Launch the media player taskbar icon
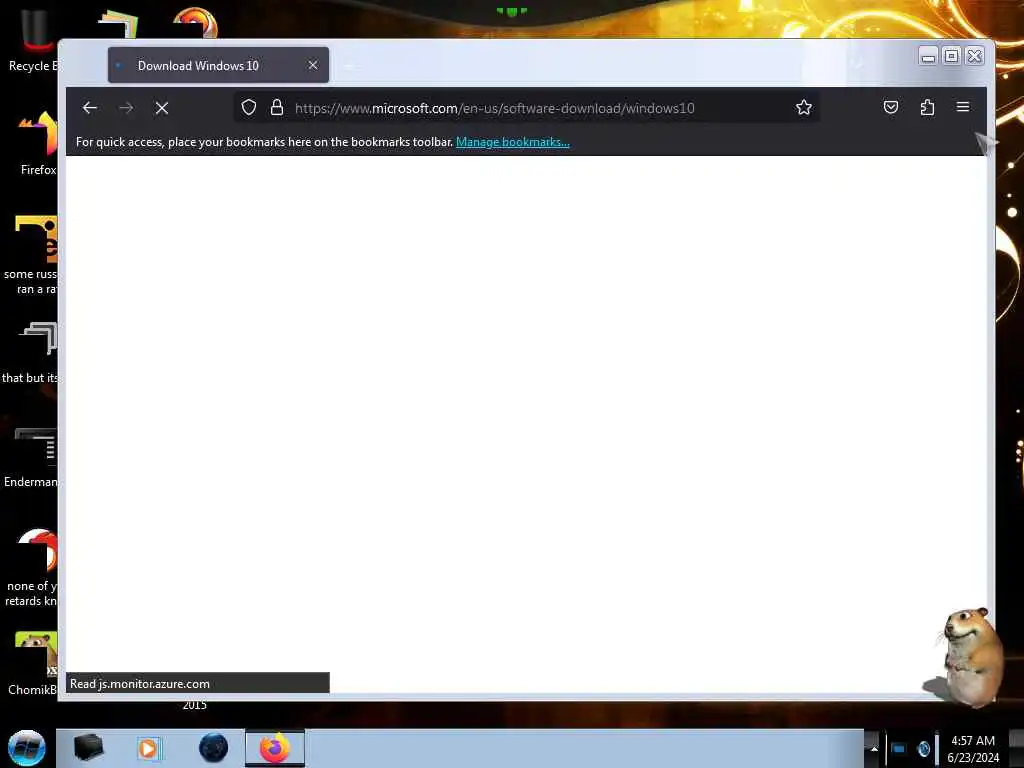Screen dimensions: 1024x768 [x=148, y=748]
